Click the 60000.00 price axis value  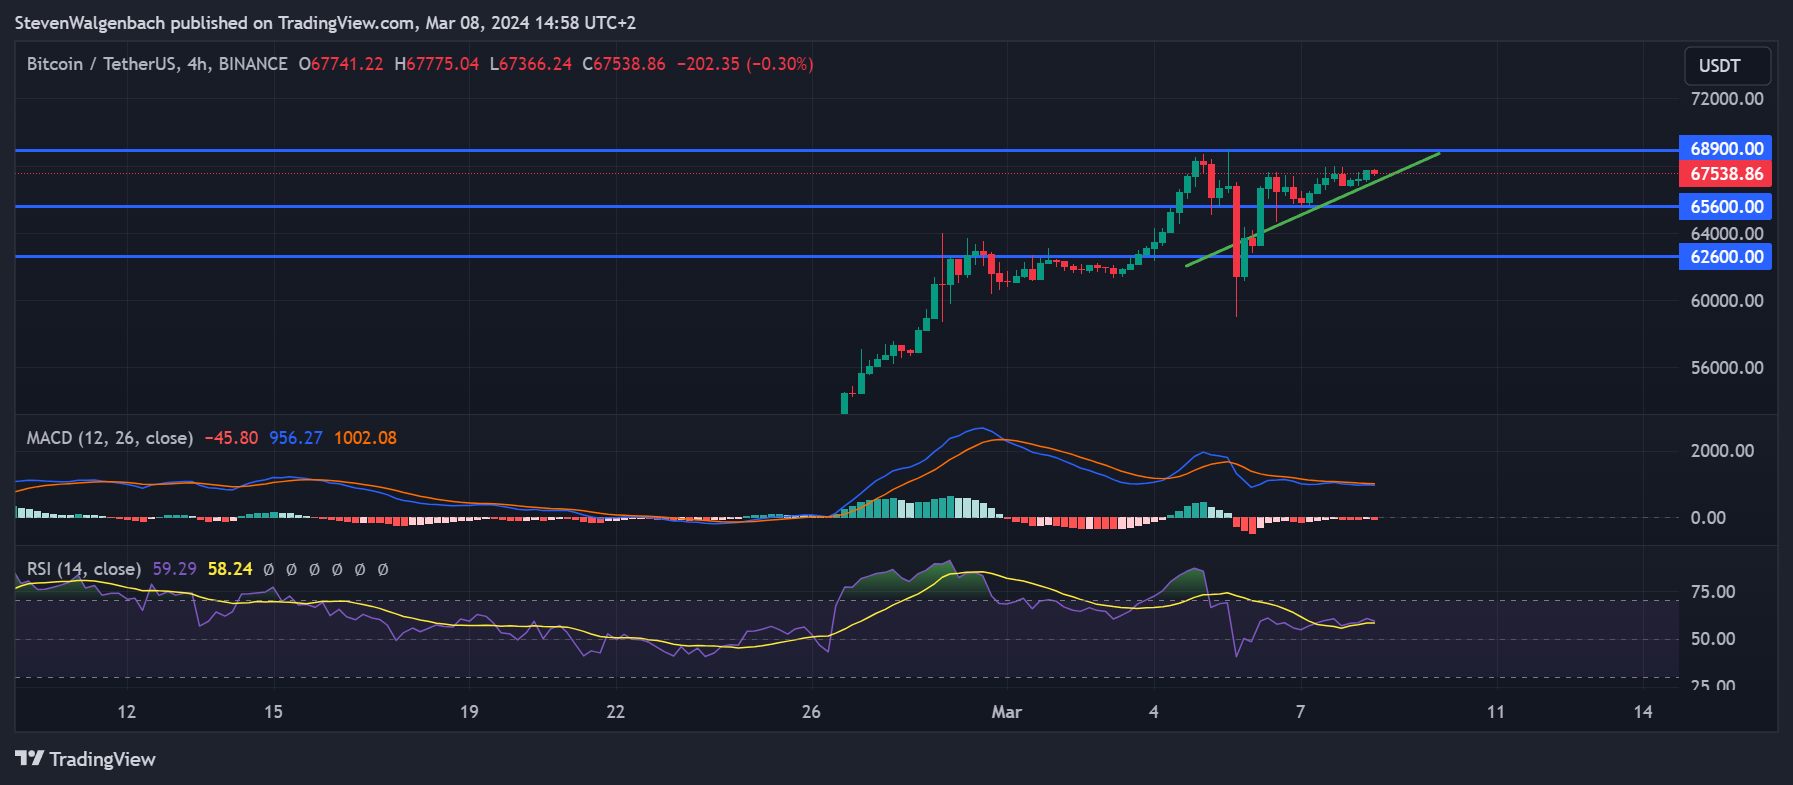coord(1727,301)
